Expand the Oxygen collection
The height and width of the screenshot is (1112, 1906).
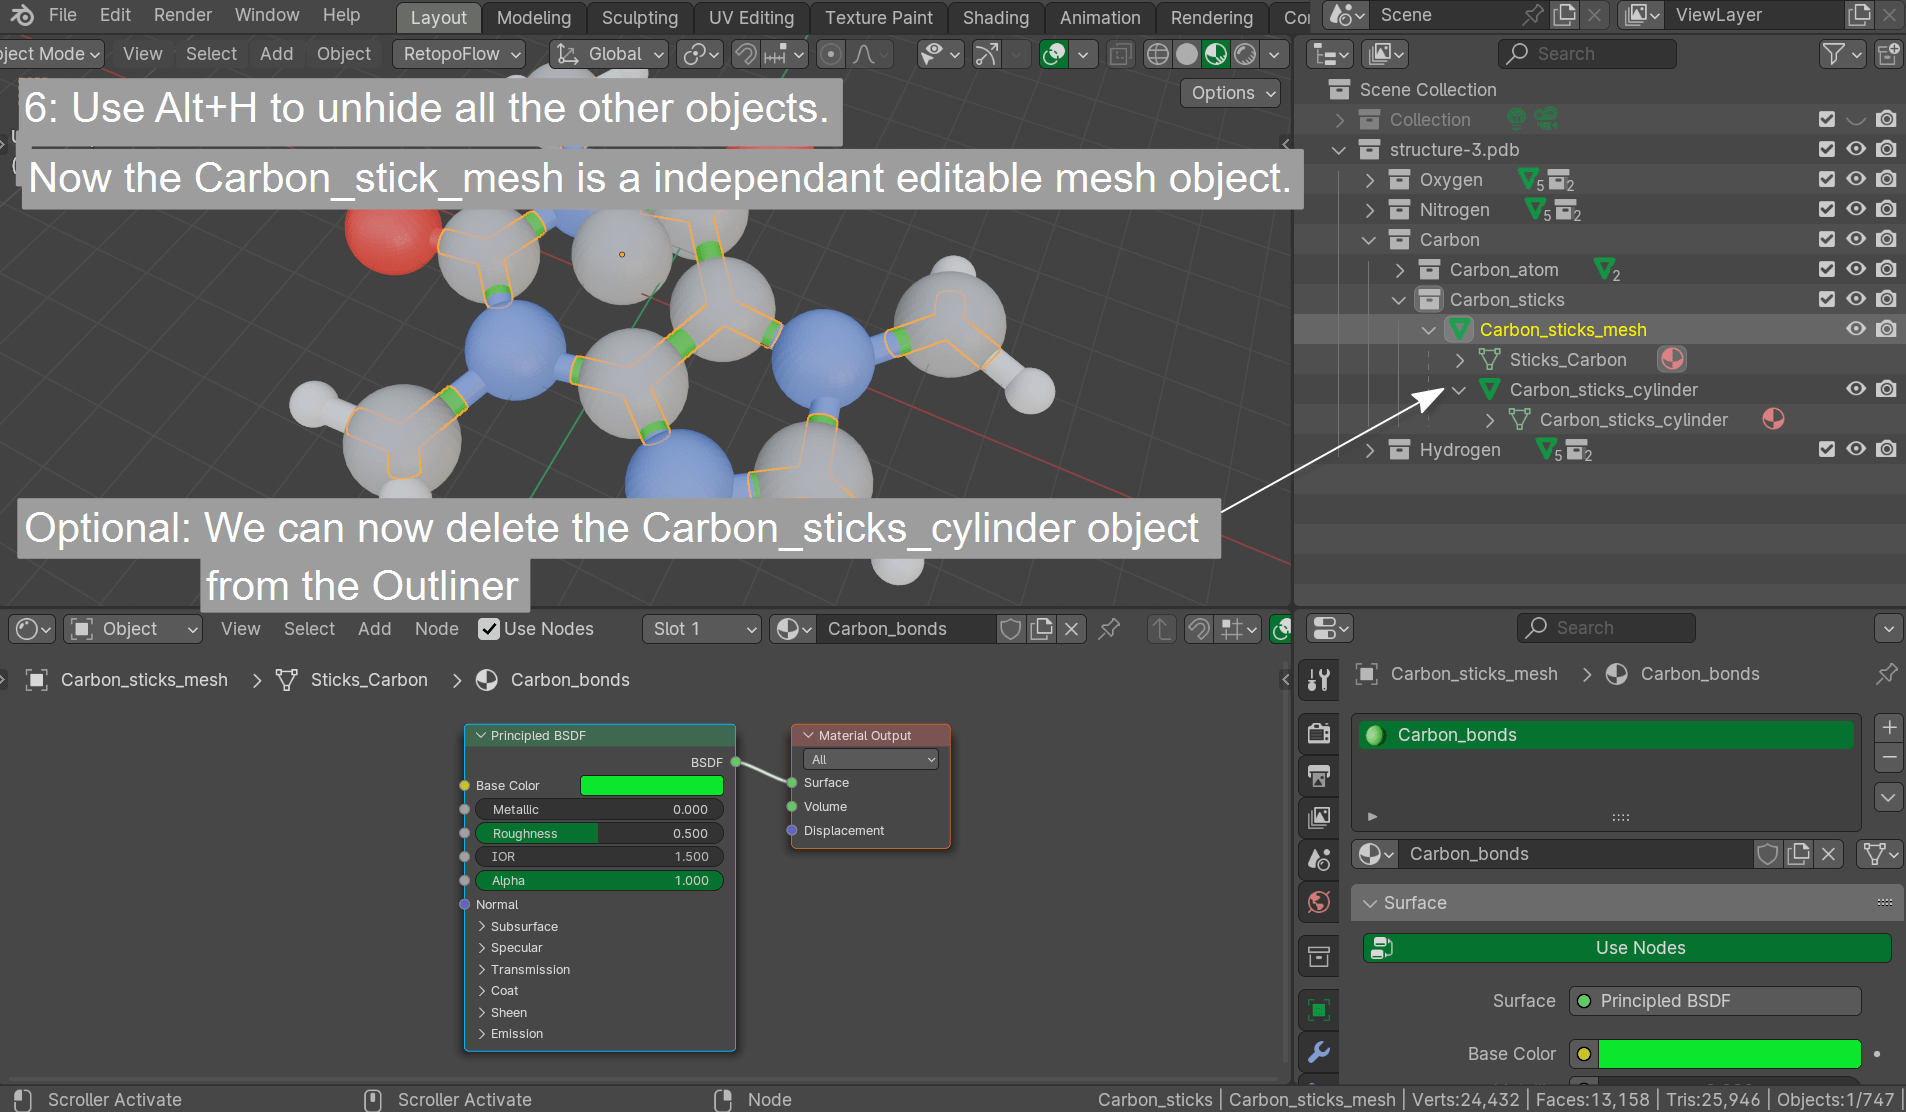1370,180
